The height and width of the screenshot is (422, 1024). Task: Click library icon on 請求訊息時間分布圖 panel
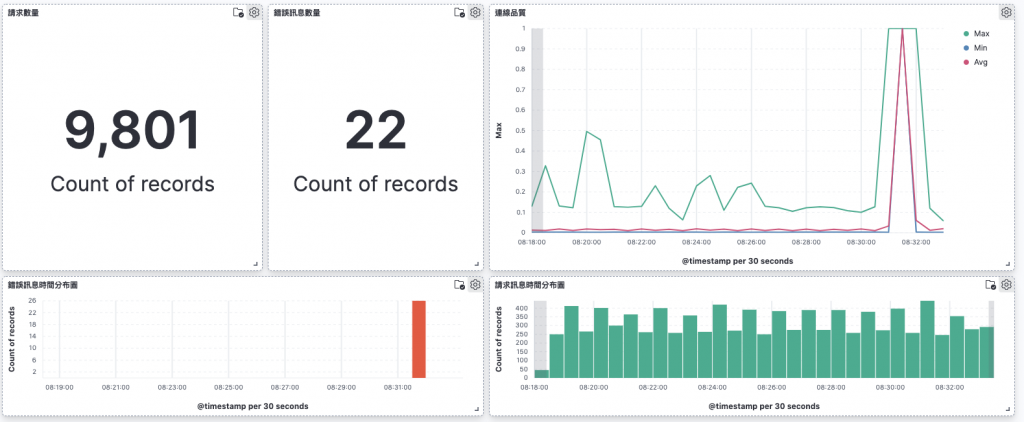[x=991, y=285]
